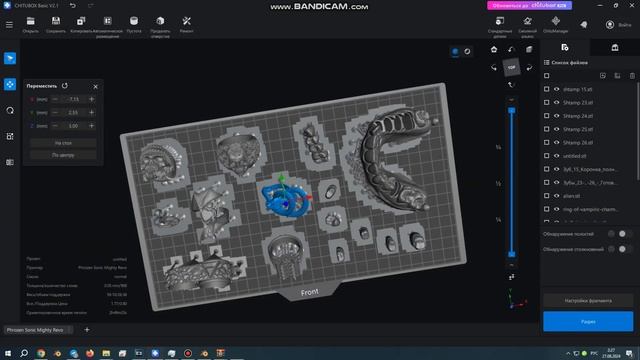Viewport: 640px width, 360px height.
Task: Check the untitled.stl checkbox
Action: pyautogui.click(x=547, y=156)
